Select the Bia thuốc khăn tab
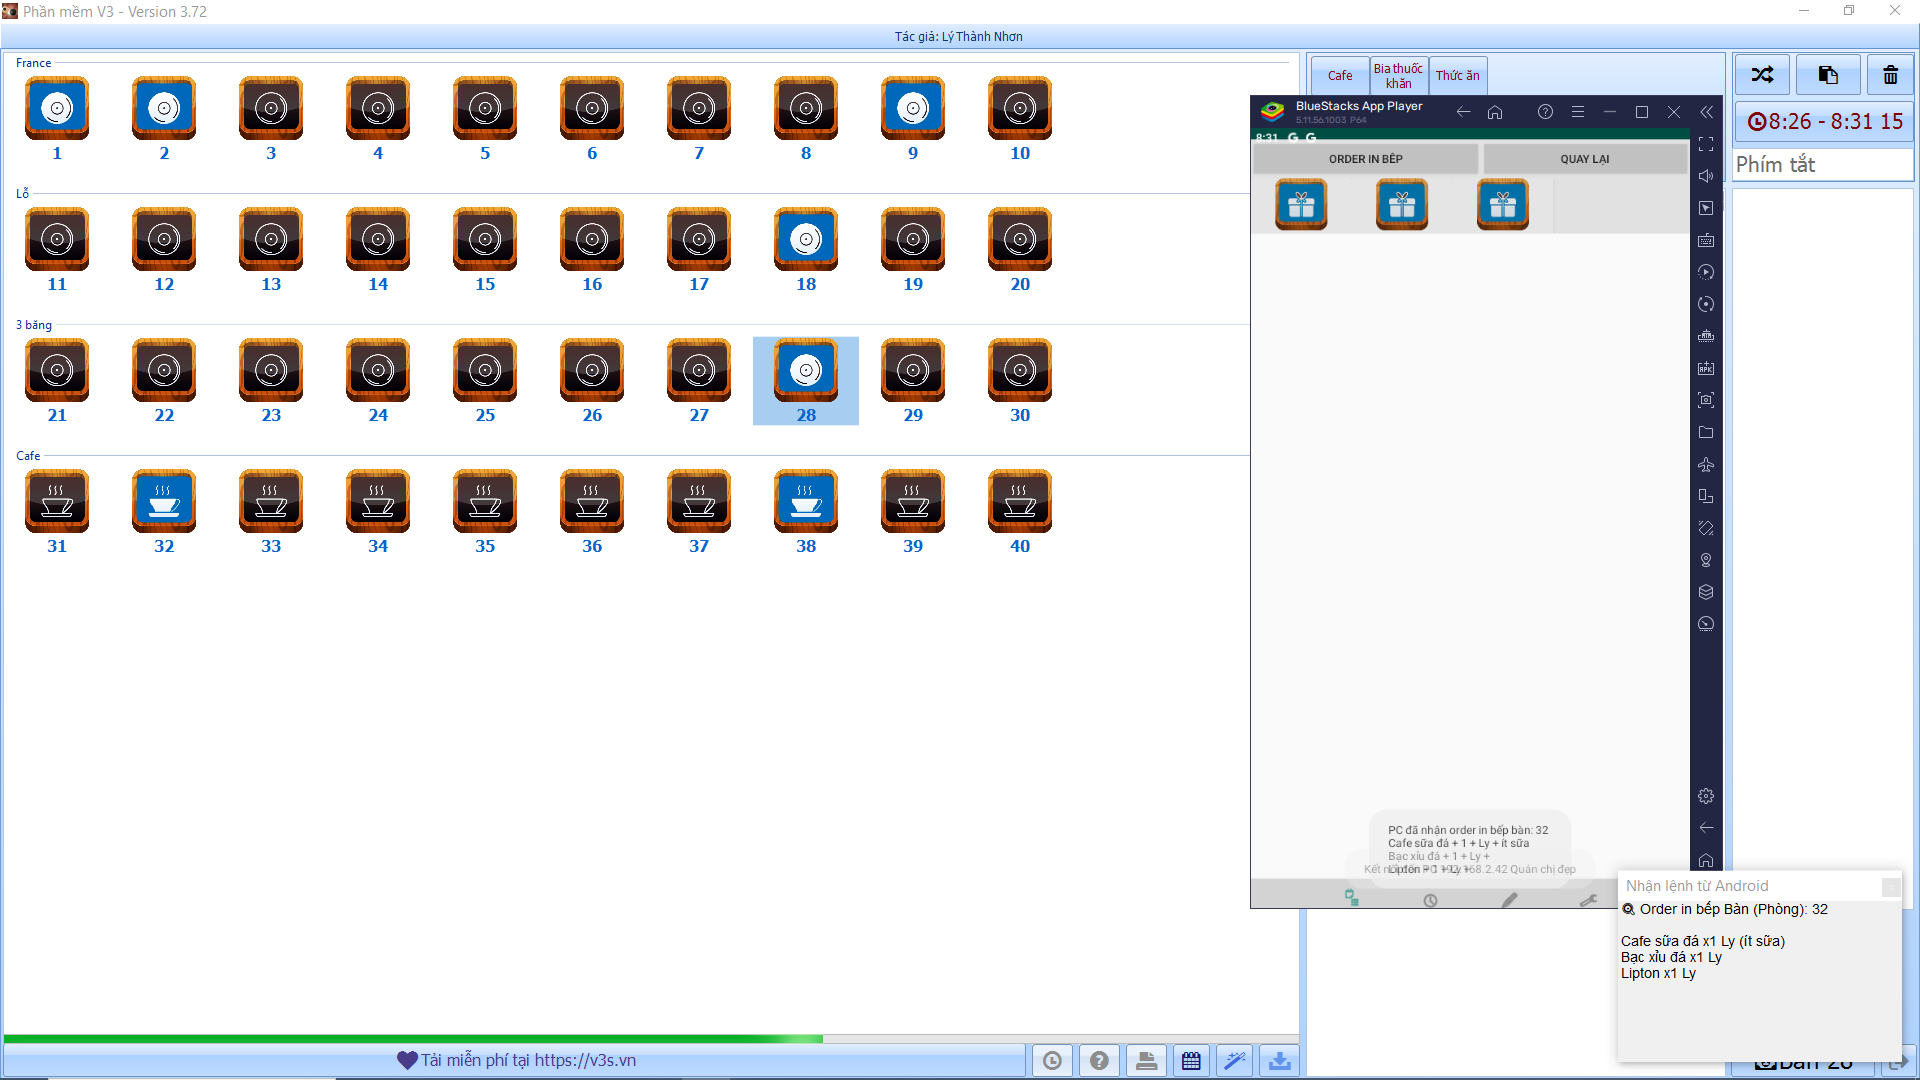1920x1080 pixels. (x=1398, y=75)
